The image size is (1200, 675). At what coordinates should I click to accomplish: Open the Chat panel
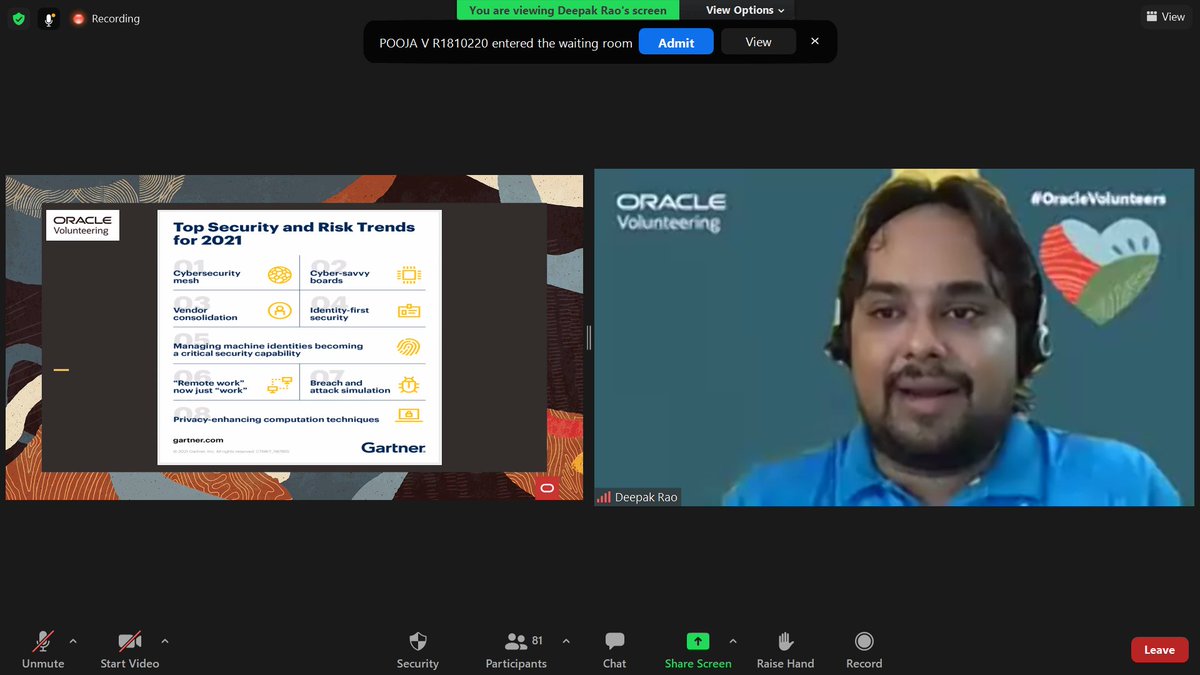pos(613,649)
